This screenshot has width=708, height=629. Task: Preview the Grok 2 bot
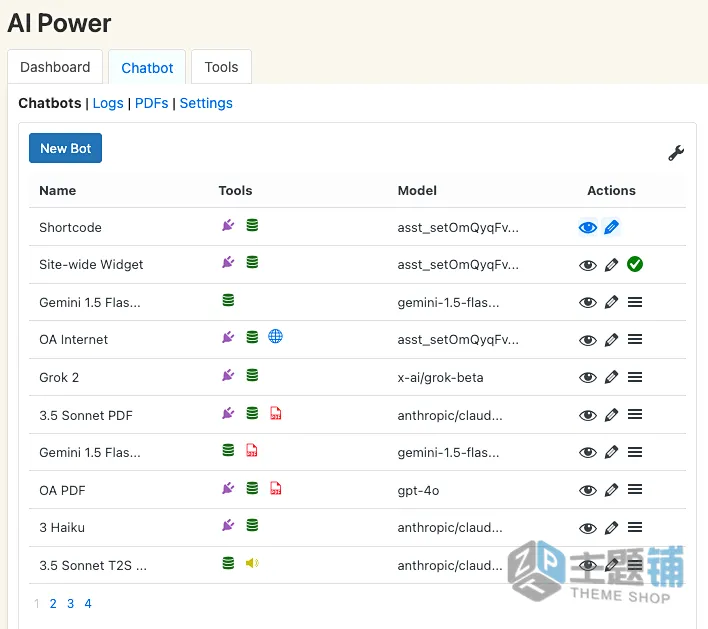(x=587, y=377)
